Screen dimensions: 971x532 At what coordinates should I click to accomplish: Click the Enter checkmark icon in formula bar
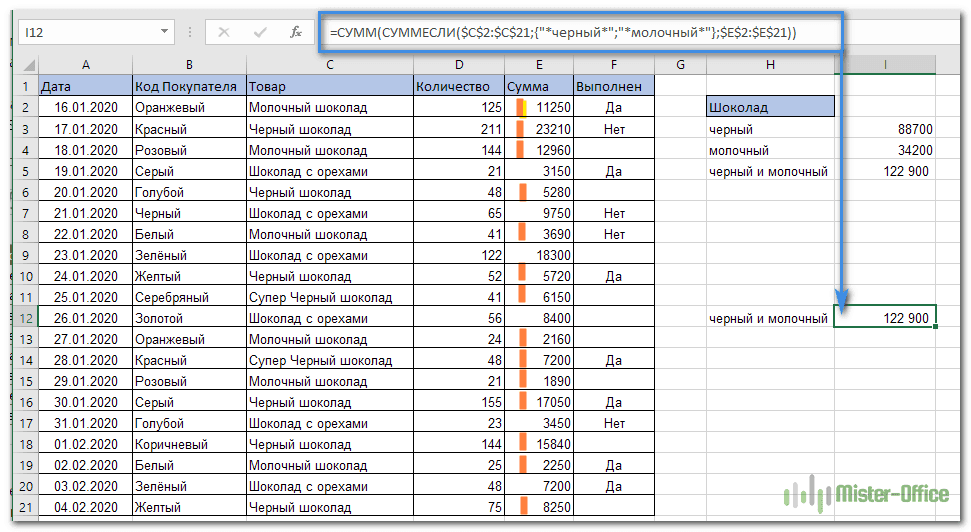(x=260, y=32)
